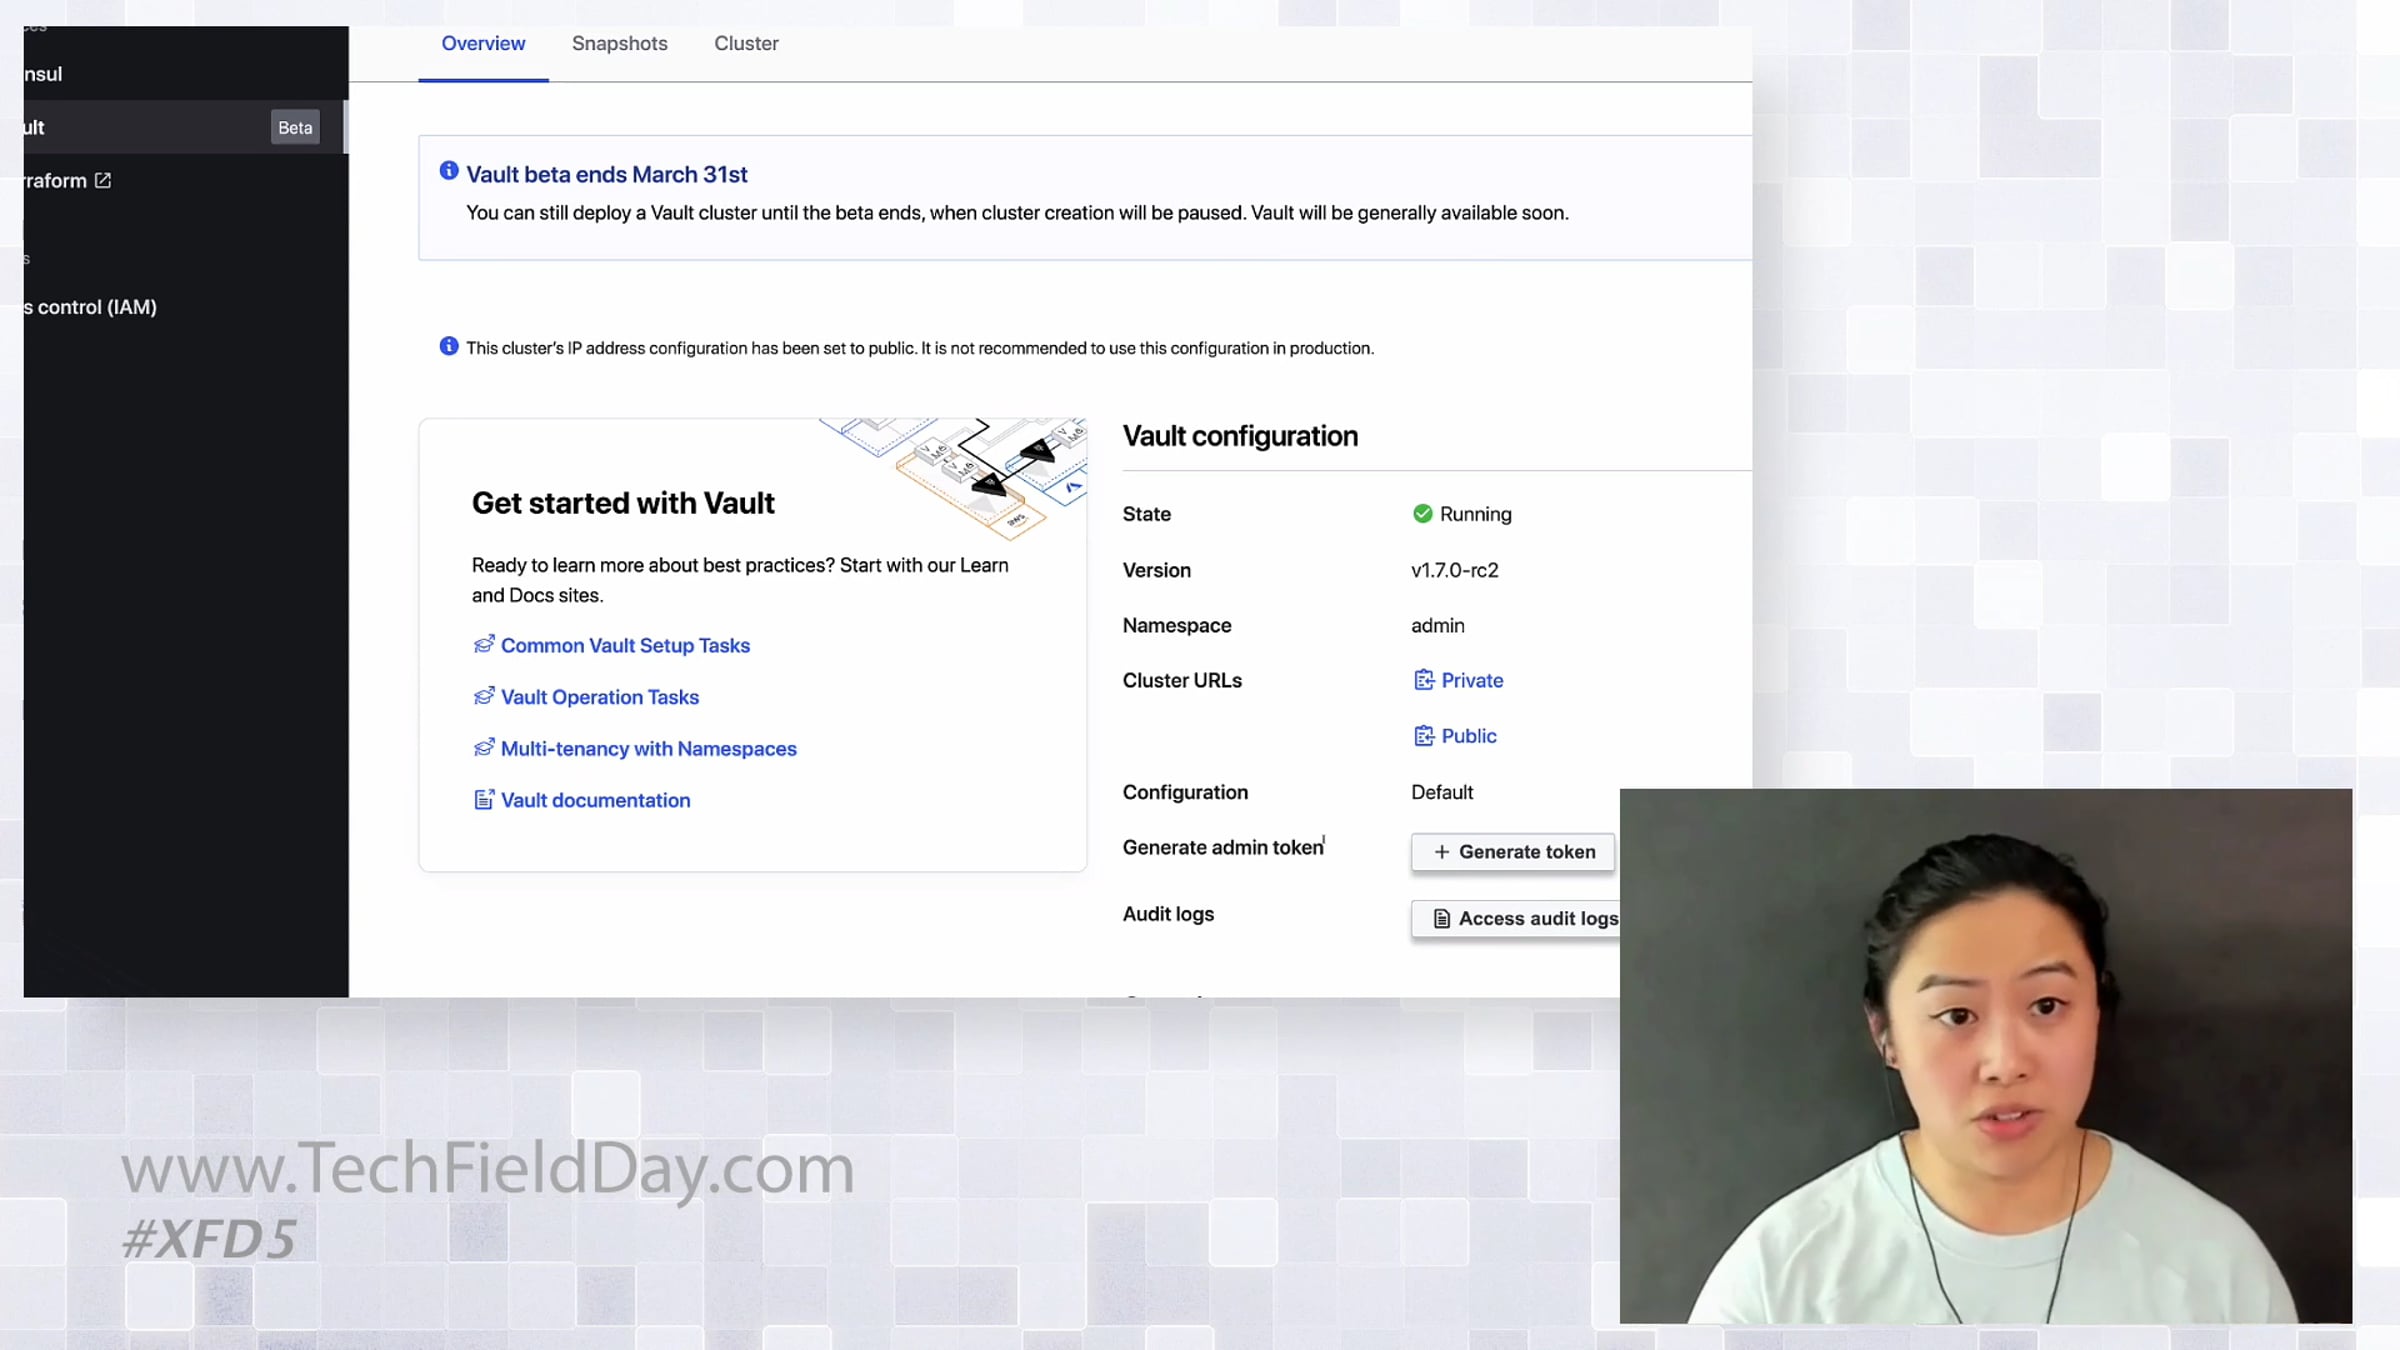The width and height of the screenshot is (2400, 1350).
Task: Open Common Vault Setup Tasks link
Action: pos(625,646)
